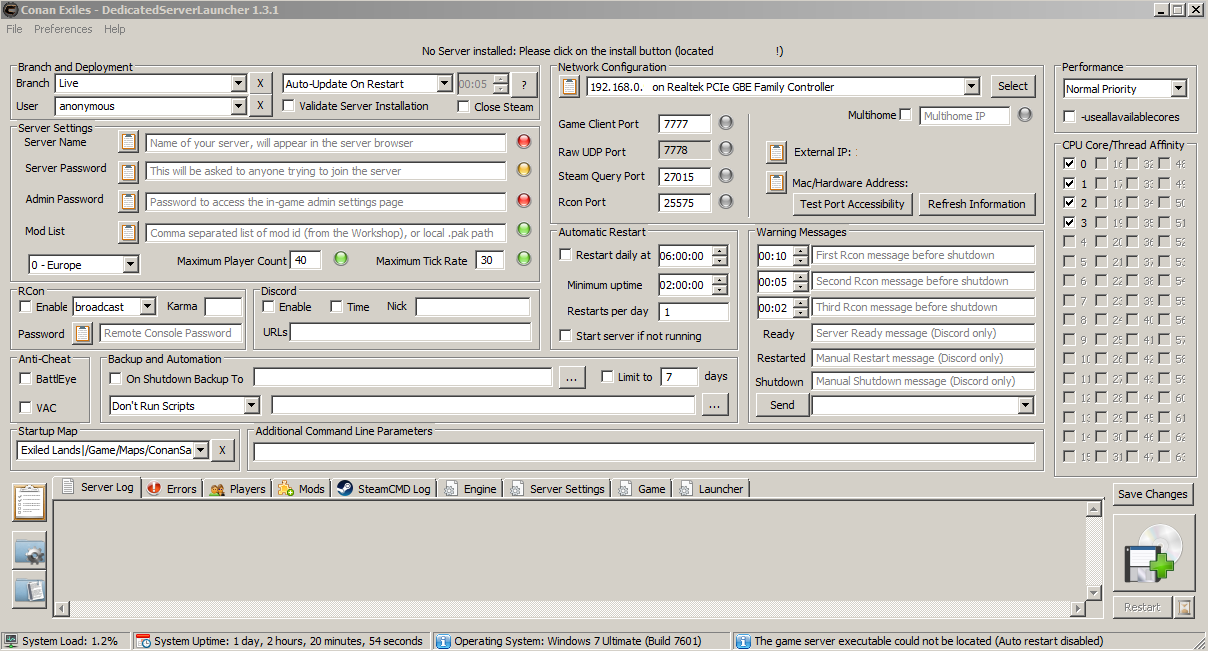Expand the Auto-Update On Restart dropdown

[445, 84]
